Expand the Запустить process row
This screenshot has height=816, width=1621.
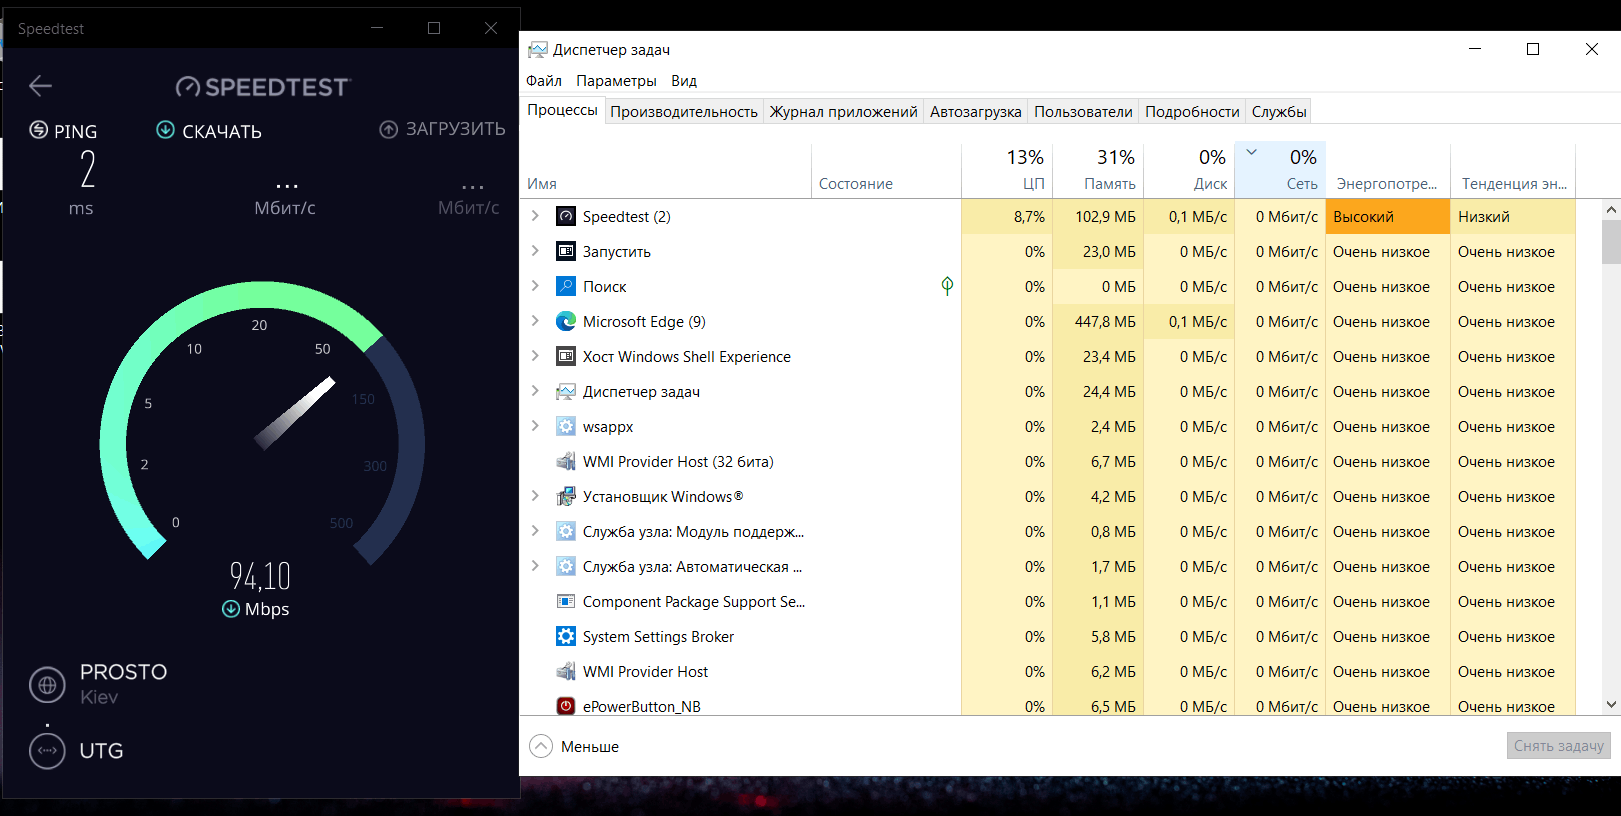click(x=535, y=251)
